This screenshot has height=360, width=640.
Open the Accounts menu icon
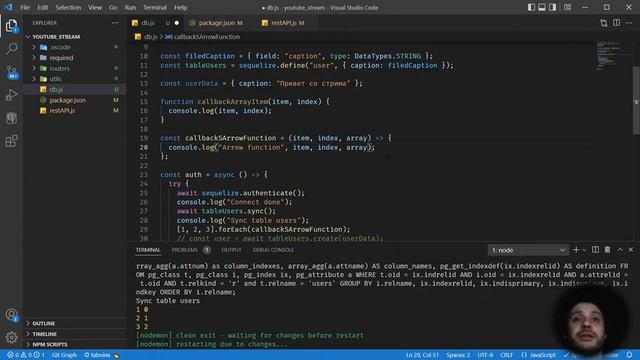11,315
